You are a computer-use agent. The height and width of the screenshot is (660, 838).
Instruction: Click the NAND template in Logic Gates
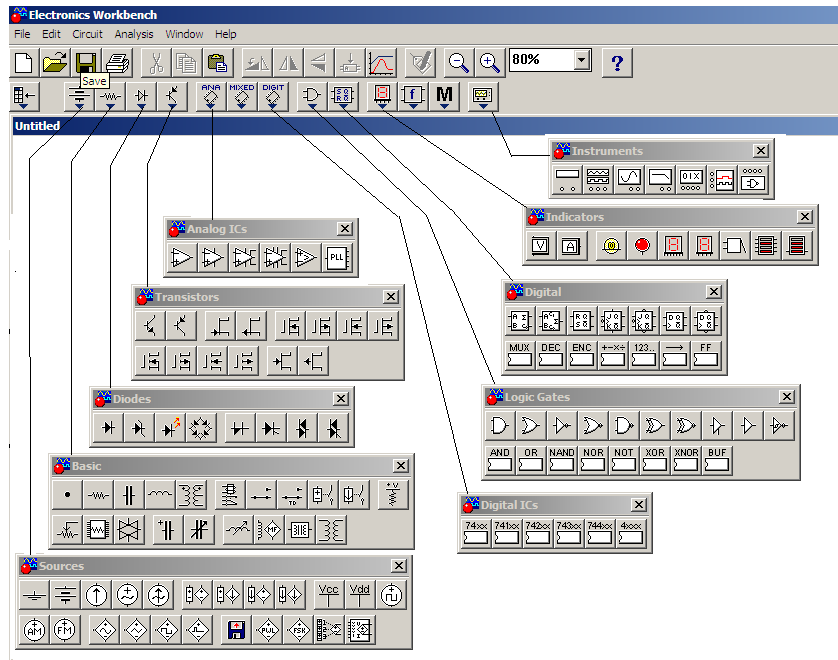tap(562, 460)
